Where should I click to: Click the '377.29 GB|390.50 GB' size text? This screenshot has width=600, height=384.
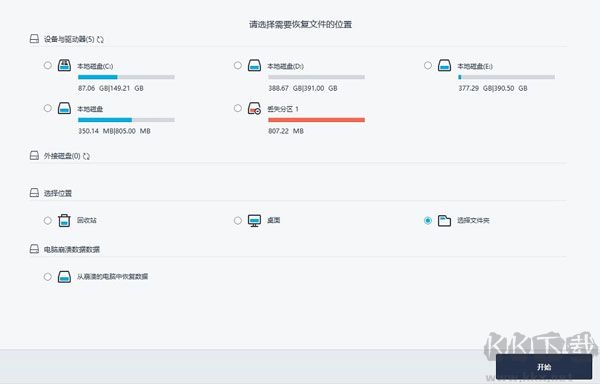(493, 88)
